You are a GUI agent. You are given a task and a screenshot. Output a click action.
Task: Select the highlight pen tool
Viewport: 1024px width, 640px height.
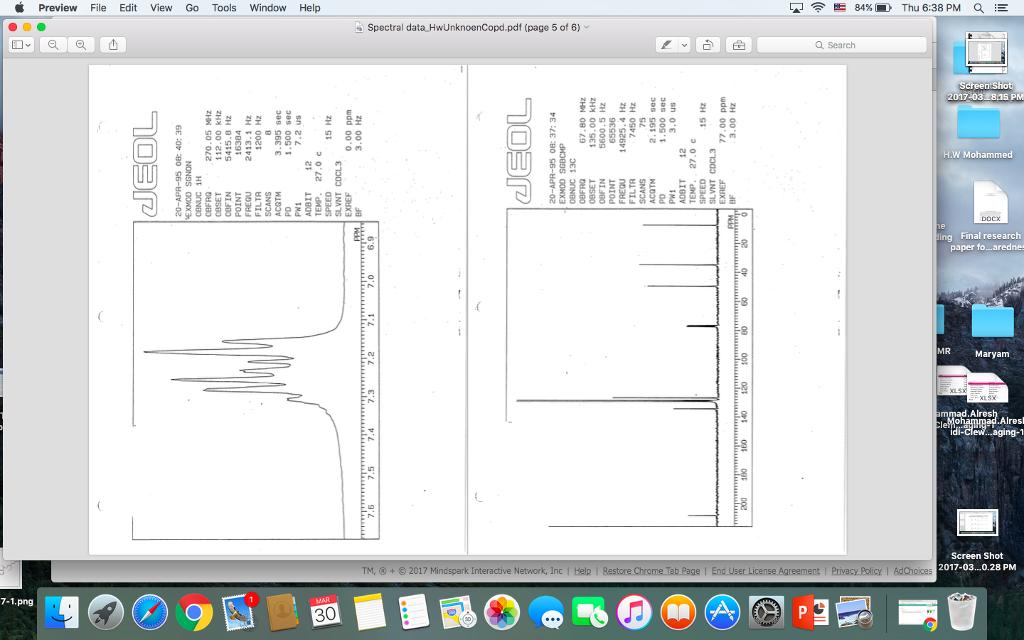click(666, 45)
